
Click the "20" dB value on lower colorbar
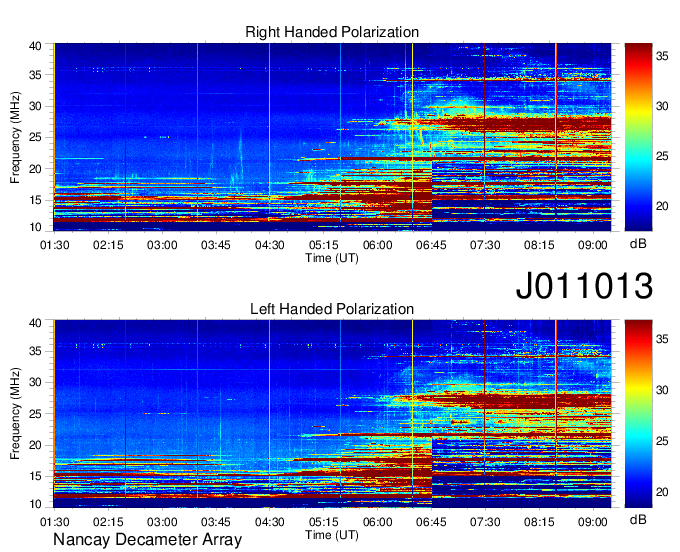tap(662, 492)
